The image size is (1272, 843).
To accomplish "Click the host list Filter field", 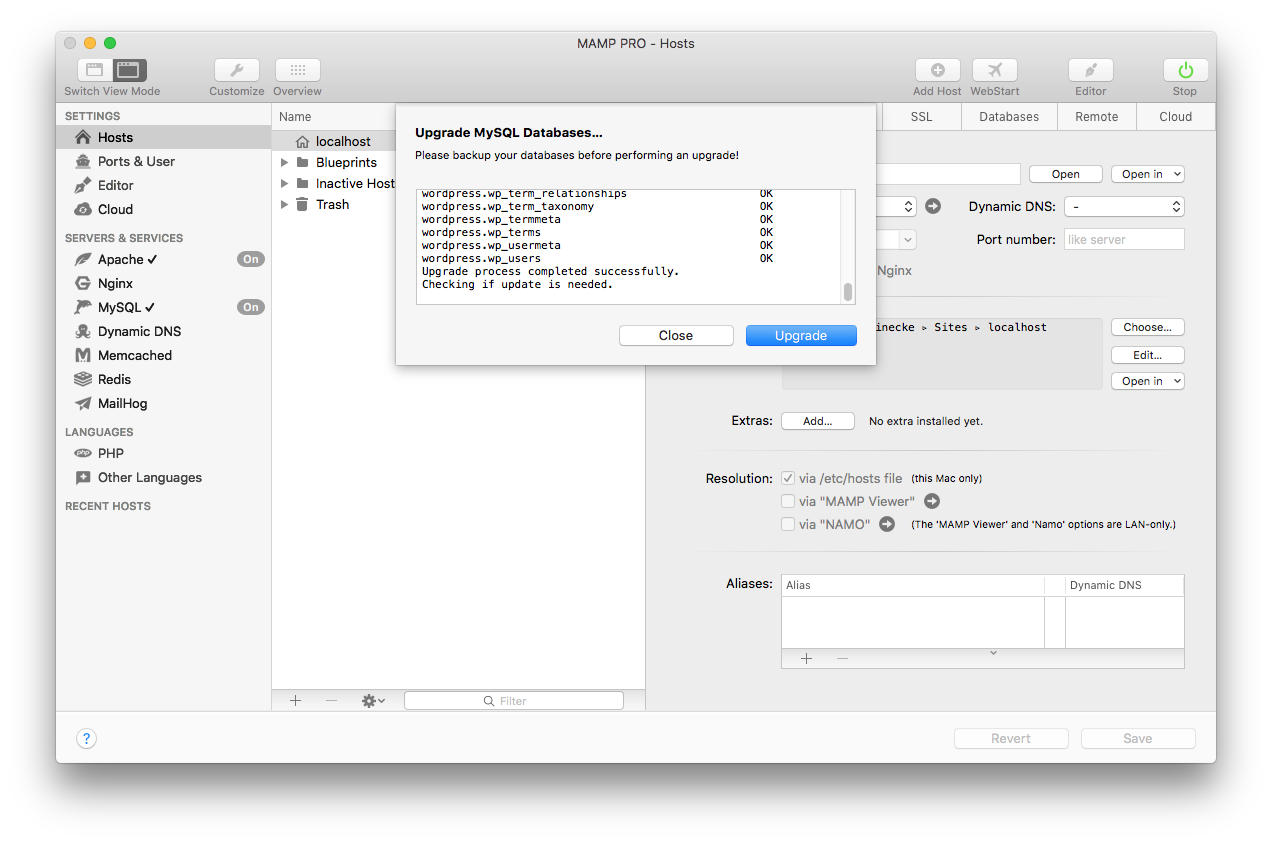I will tap(513, 700).
